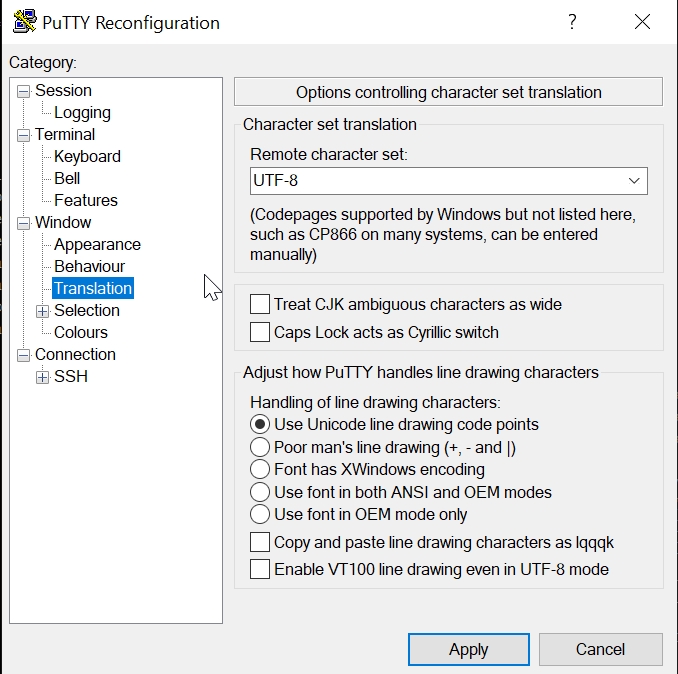678x674 pixels.
Task: Open the Behaviour settings category
Action: (90, 266)
